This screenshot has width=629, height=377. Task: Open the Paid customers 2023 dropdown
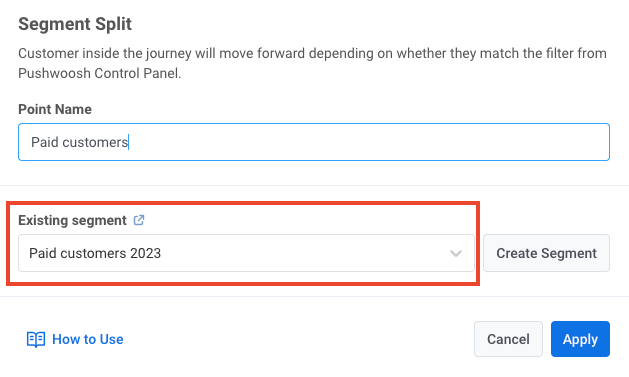(x=246, y=253)
